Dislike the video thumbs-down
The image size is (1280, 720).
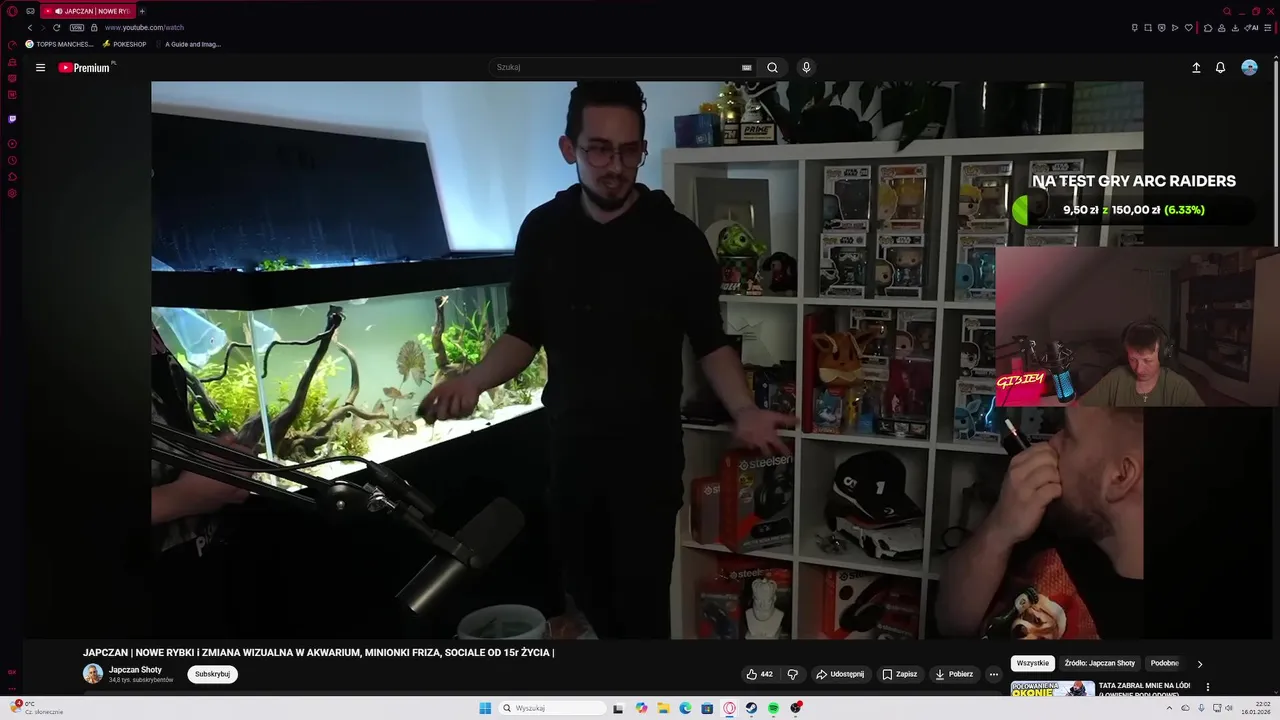coord(792,674)
